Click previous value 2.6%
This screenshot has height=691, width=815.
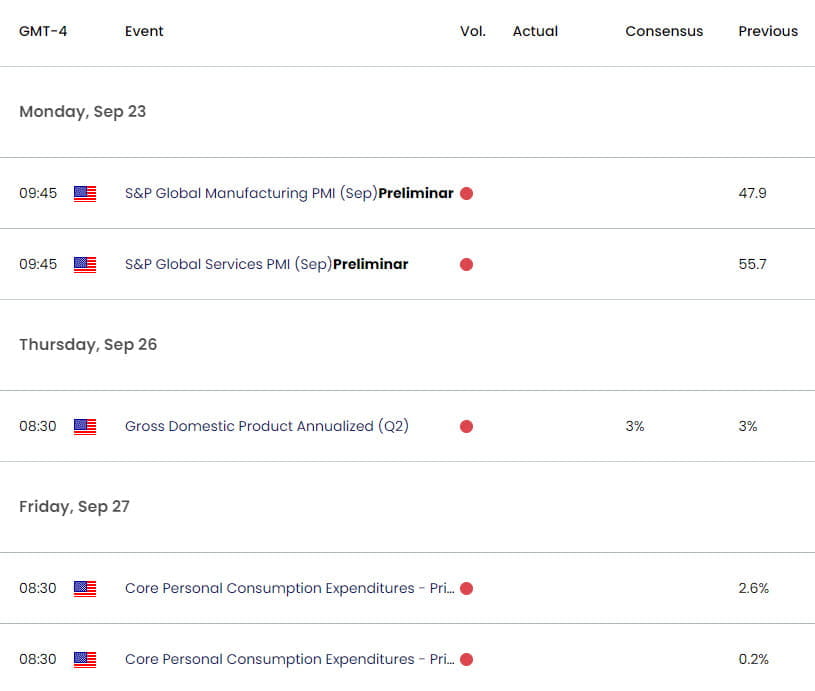[x=754, y=588]
